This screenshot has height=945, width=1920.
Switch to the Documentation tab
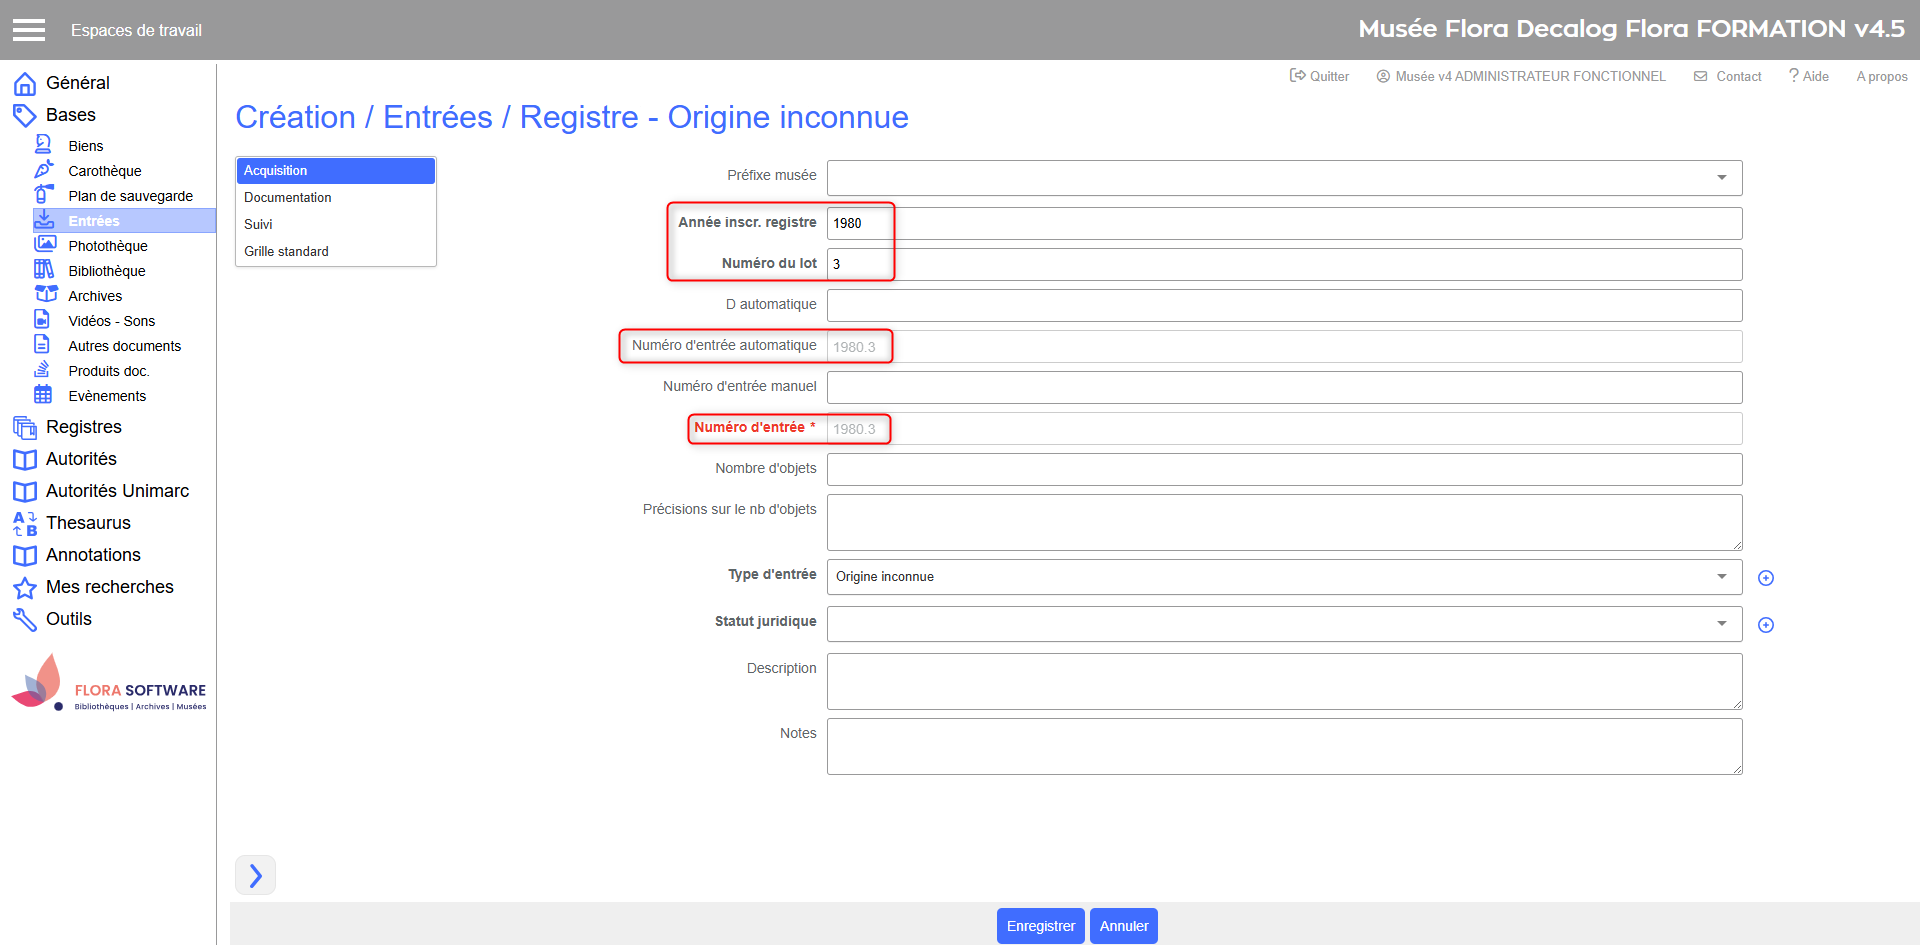tap(288, 197)
